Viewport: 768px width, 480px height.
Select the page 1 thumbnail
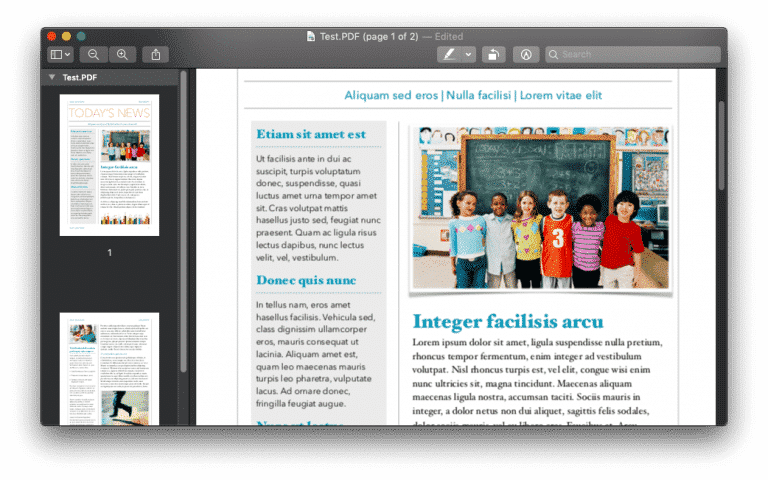(x=109, y=165)
